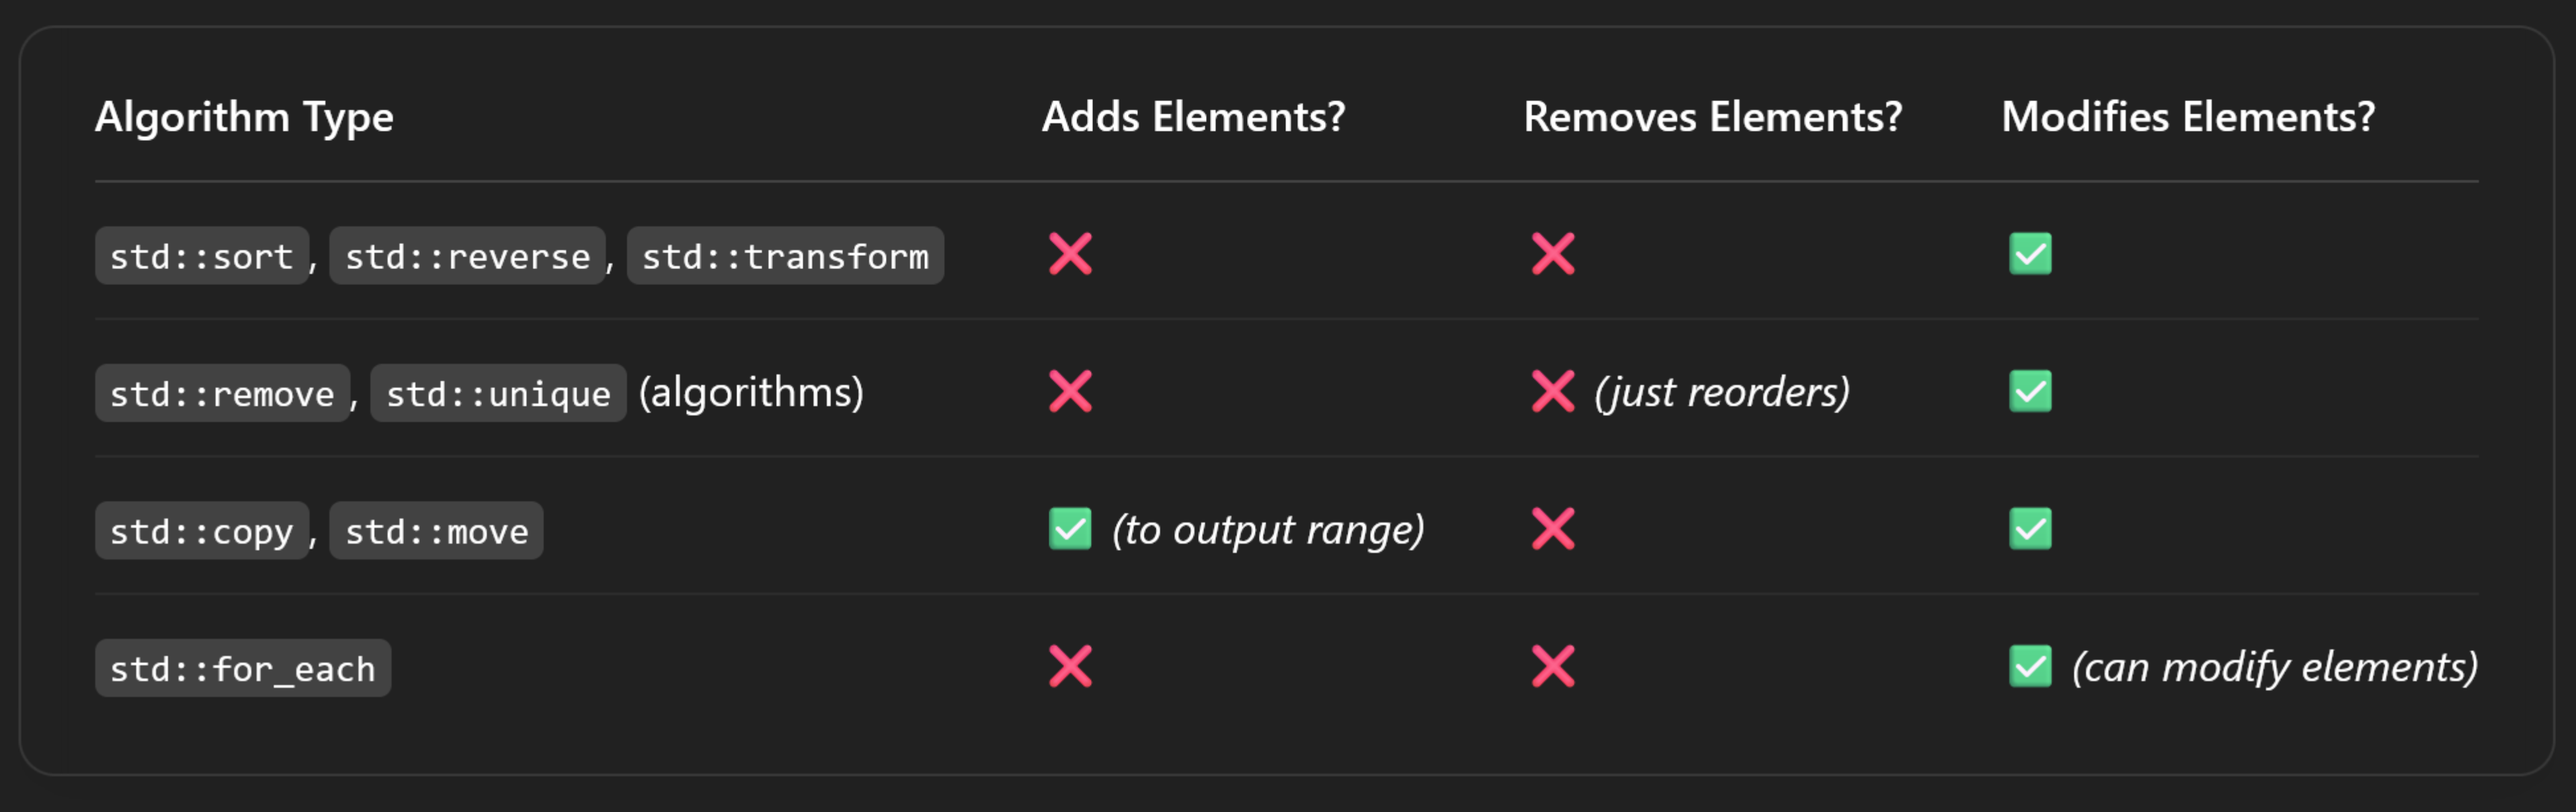Viewport: 2576px width, 812px height.
Task: Click the red cross in std::sort Removes row
Action: 1553,254
